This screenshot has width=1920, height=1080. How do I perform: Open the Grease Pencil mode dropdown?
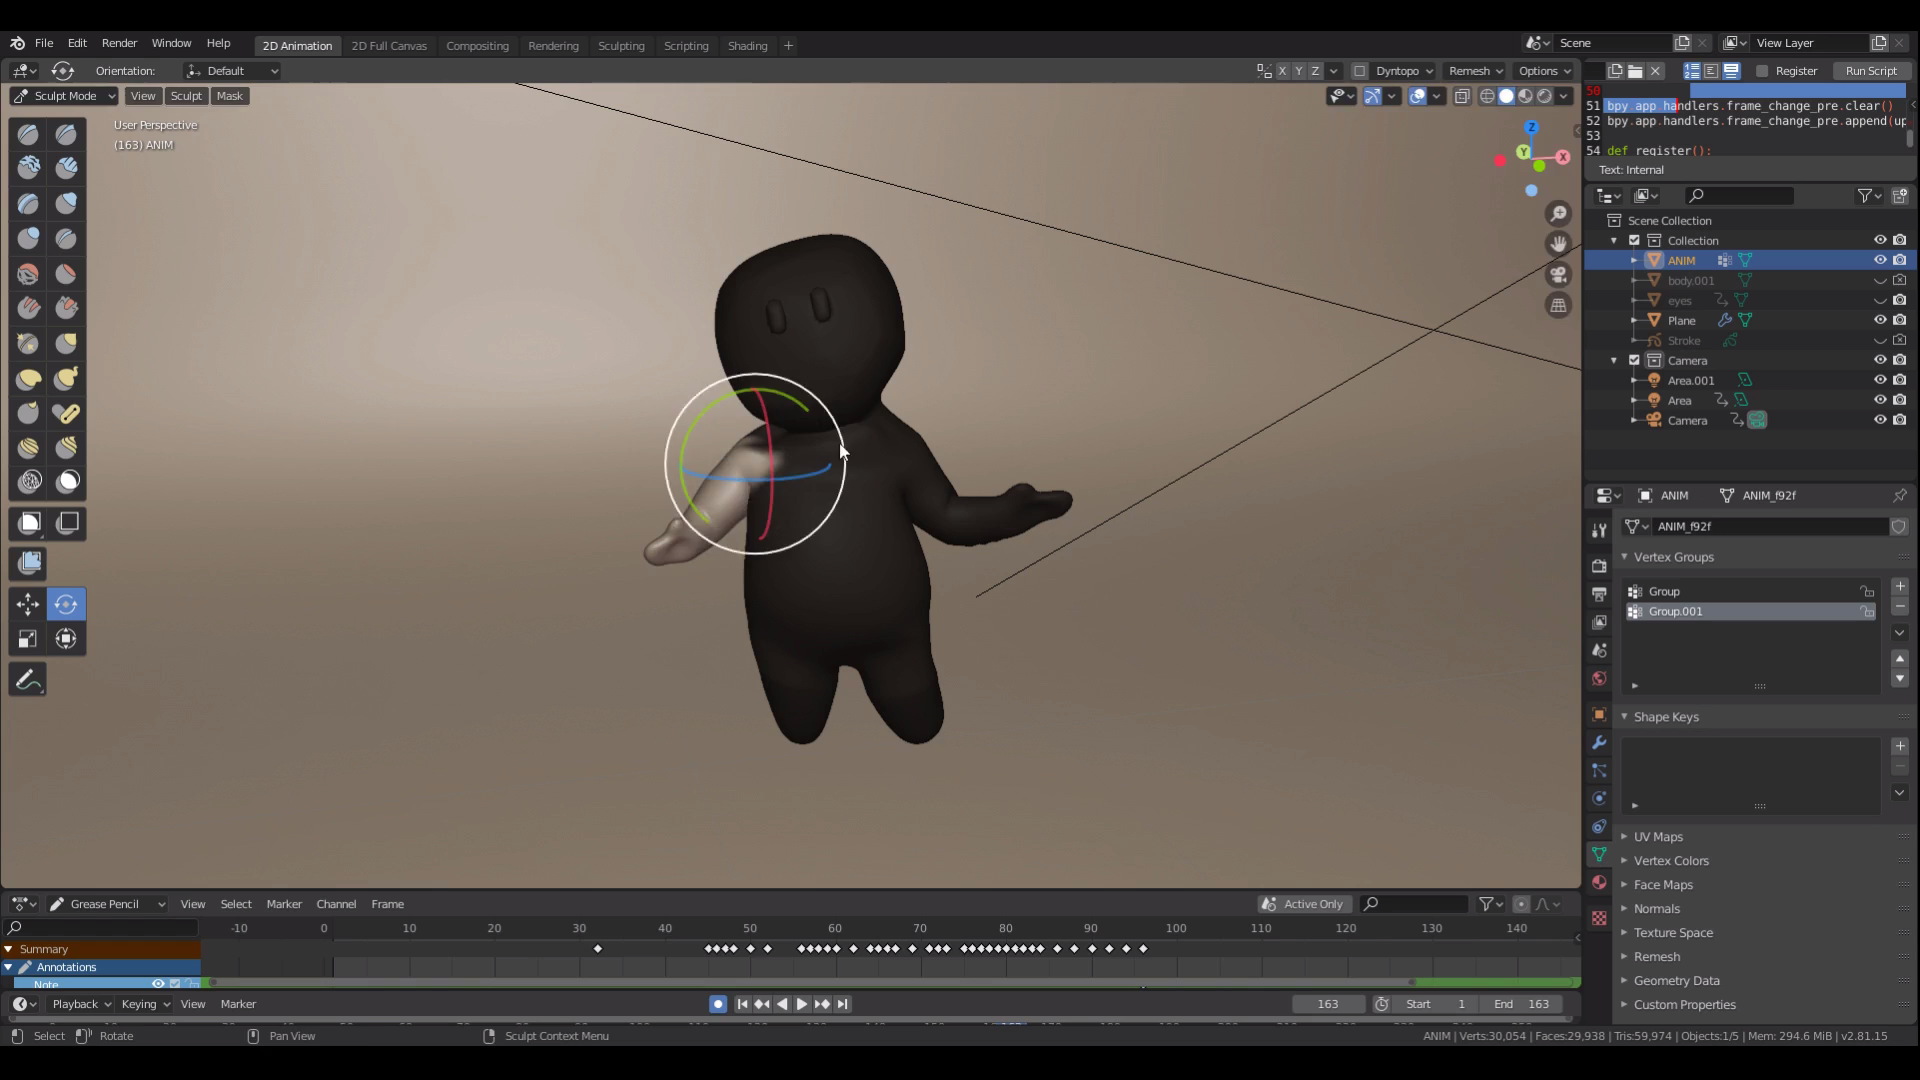coord(107,904)
